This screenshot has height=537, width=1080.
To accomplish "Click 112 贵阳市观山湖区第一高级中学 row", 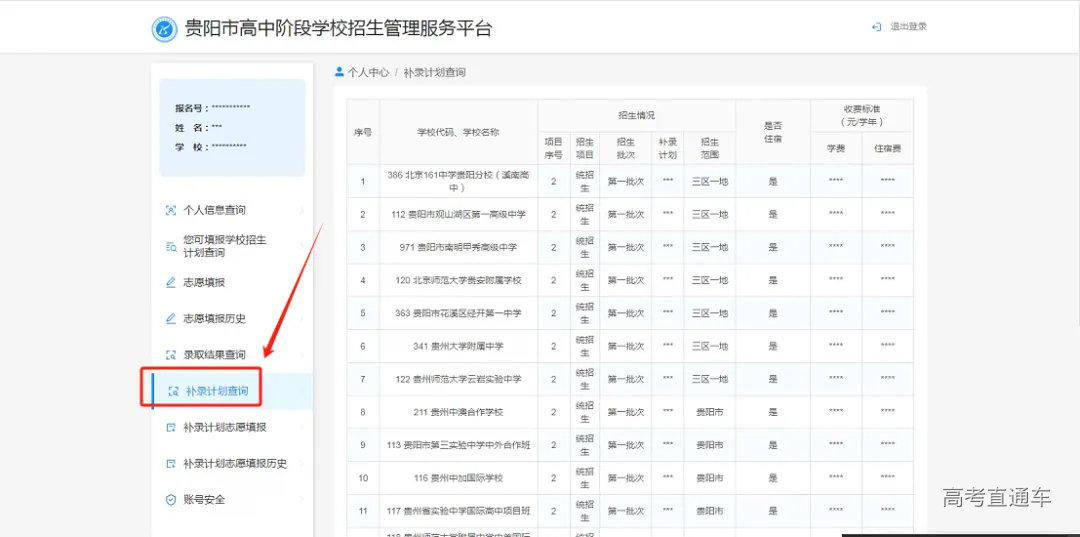I will (x=630, y=214).
